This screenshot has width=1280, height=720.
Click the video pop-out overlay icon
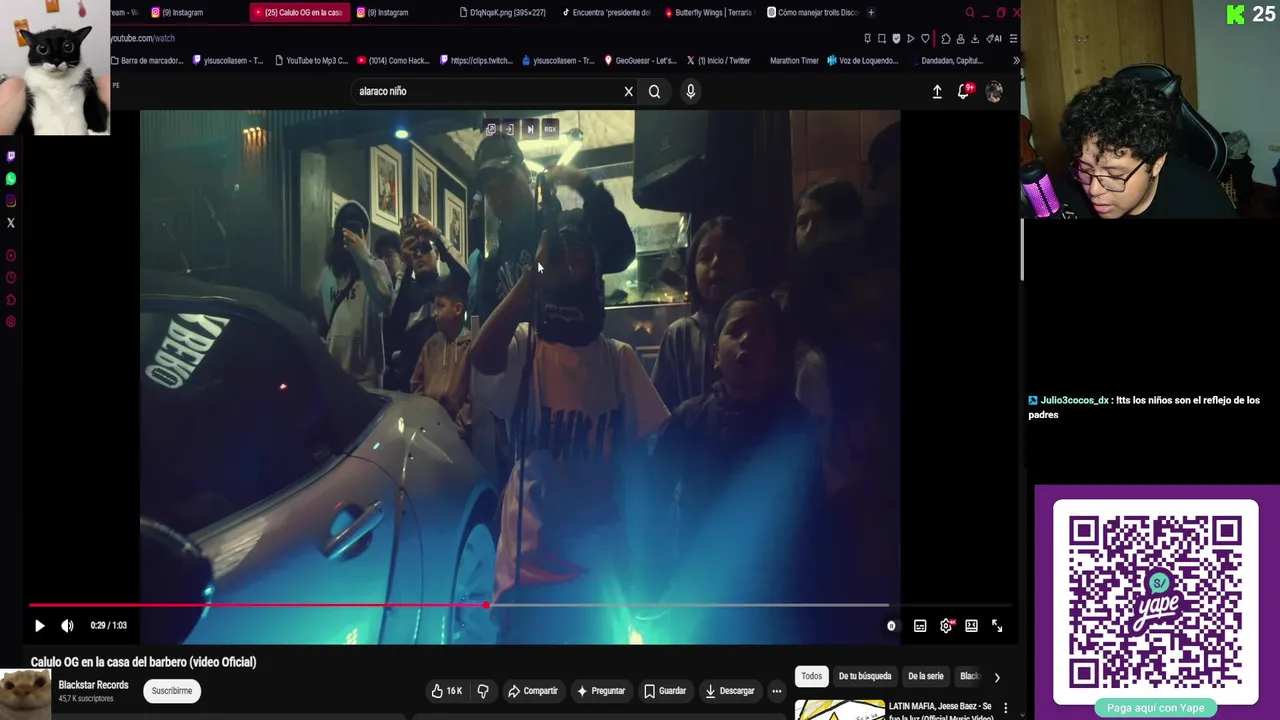[x=491, y=129]
